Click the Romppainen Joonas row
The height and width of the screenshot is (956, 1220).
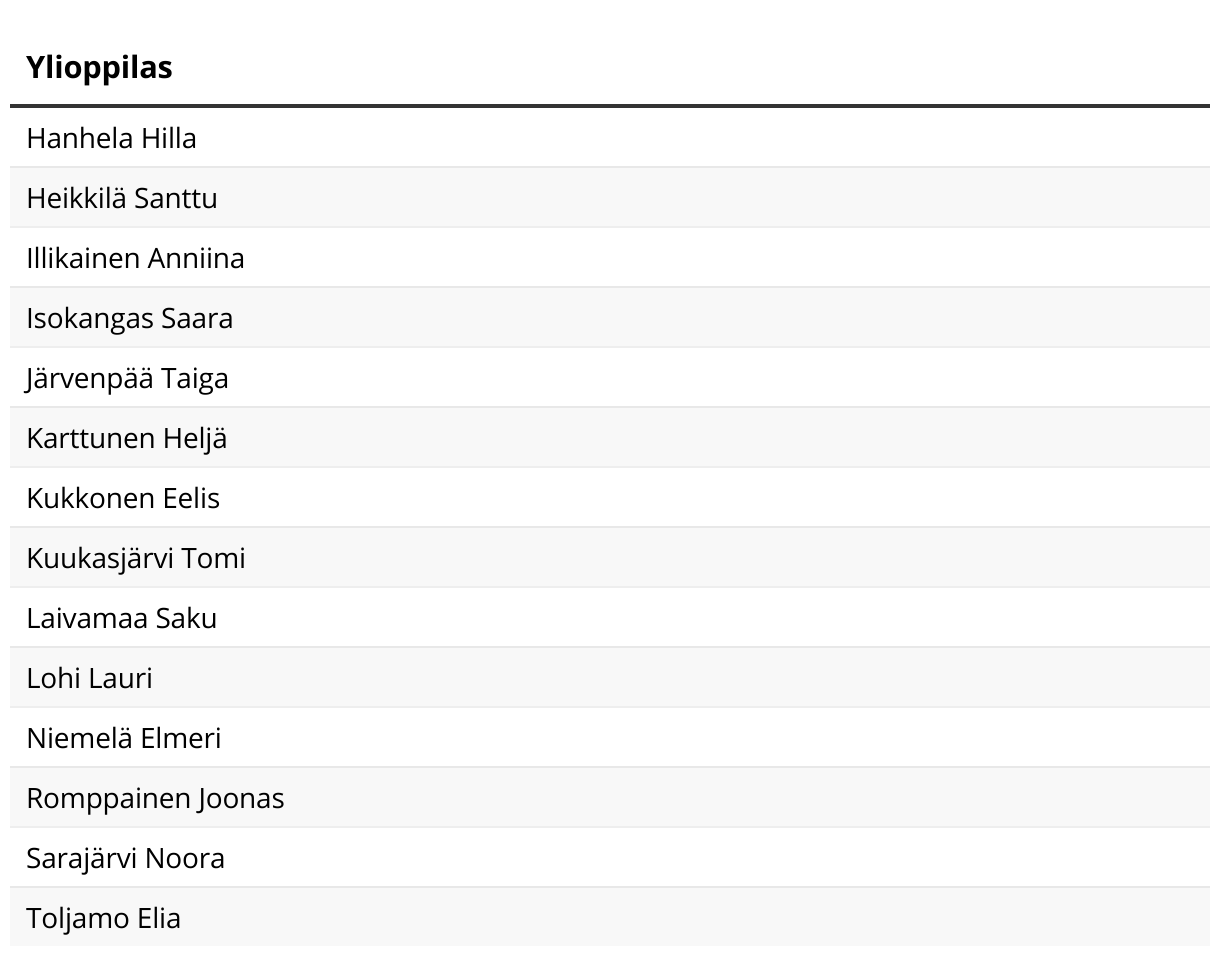point(155,798)
